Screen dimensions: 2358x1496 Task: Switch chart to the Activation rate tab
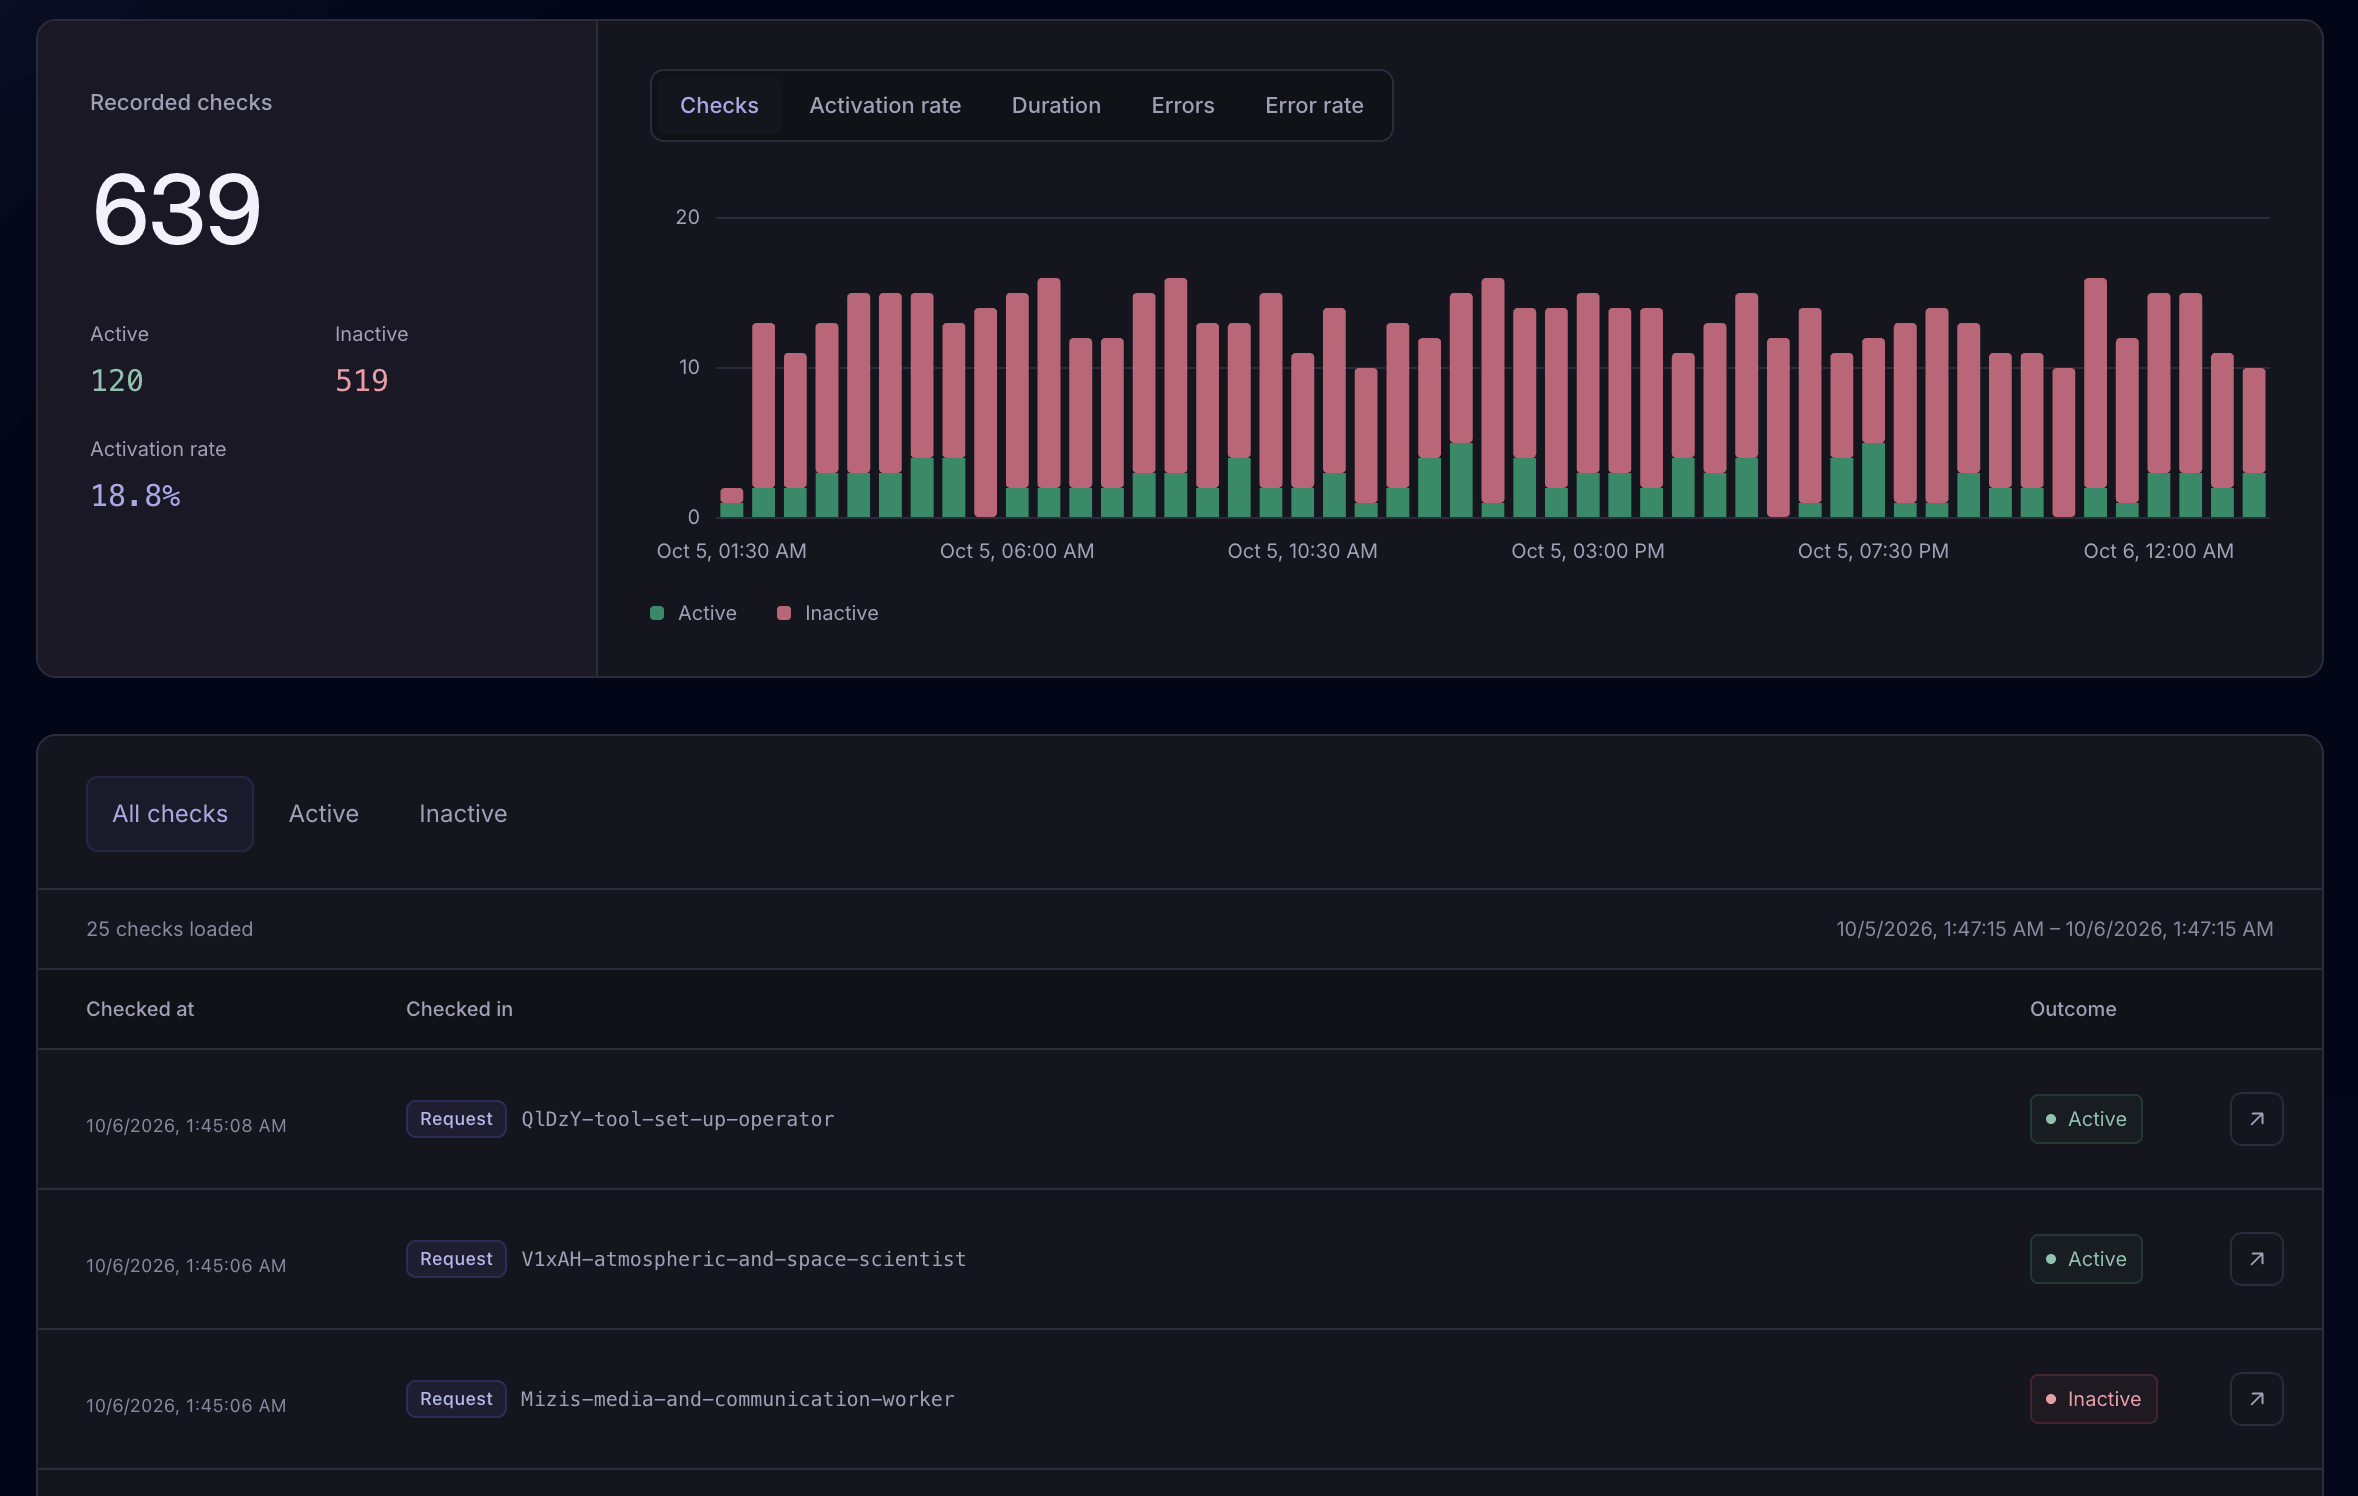pos(885,105)
